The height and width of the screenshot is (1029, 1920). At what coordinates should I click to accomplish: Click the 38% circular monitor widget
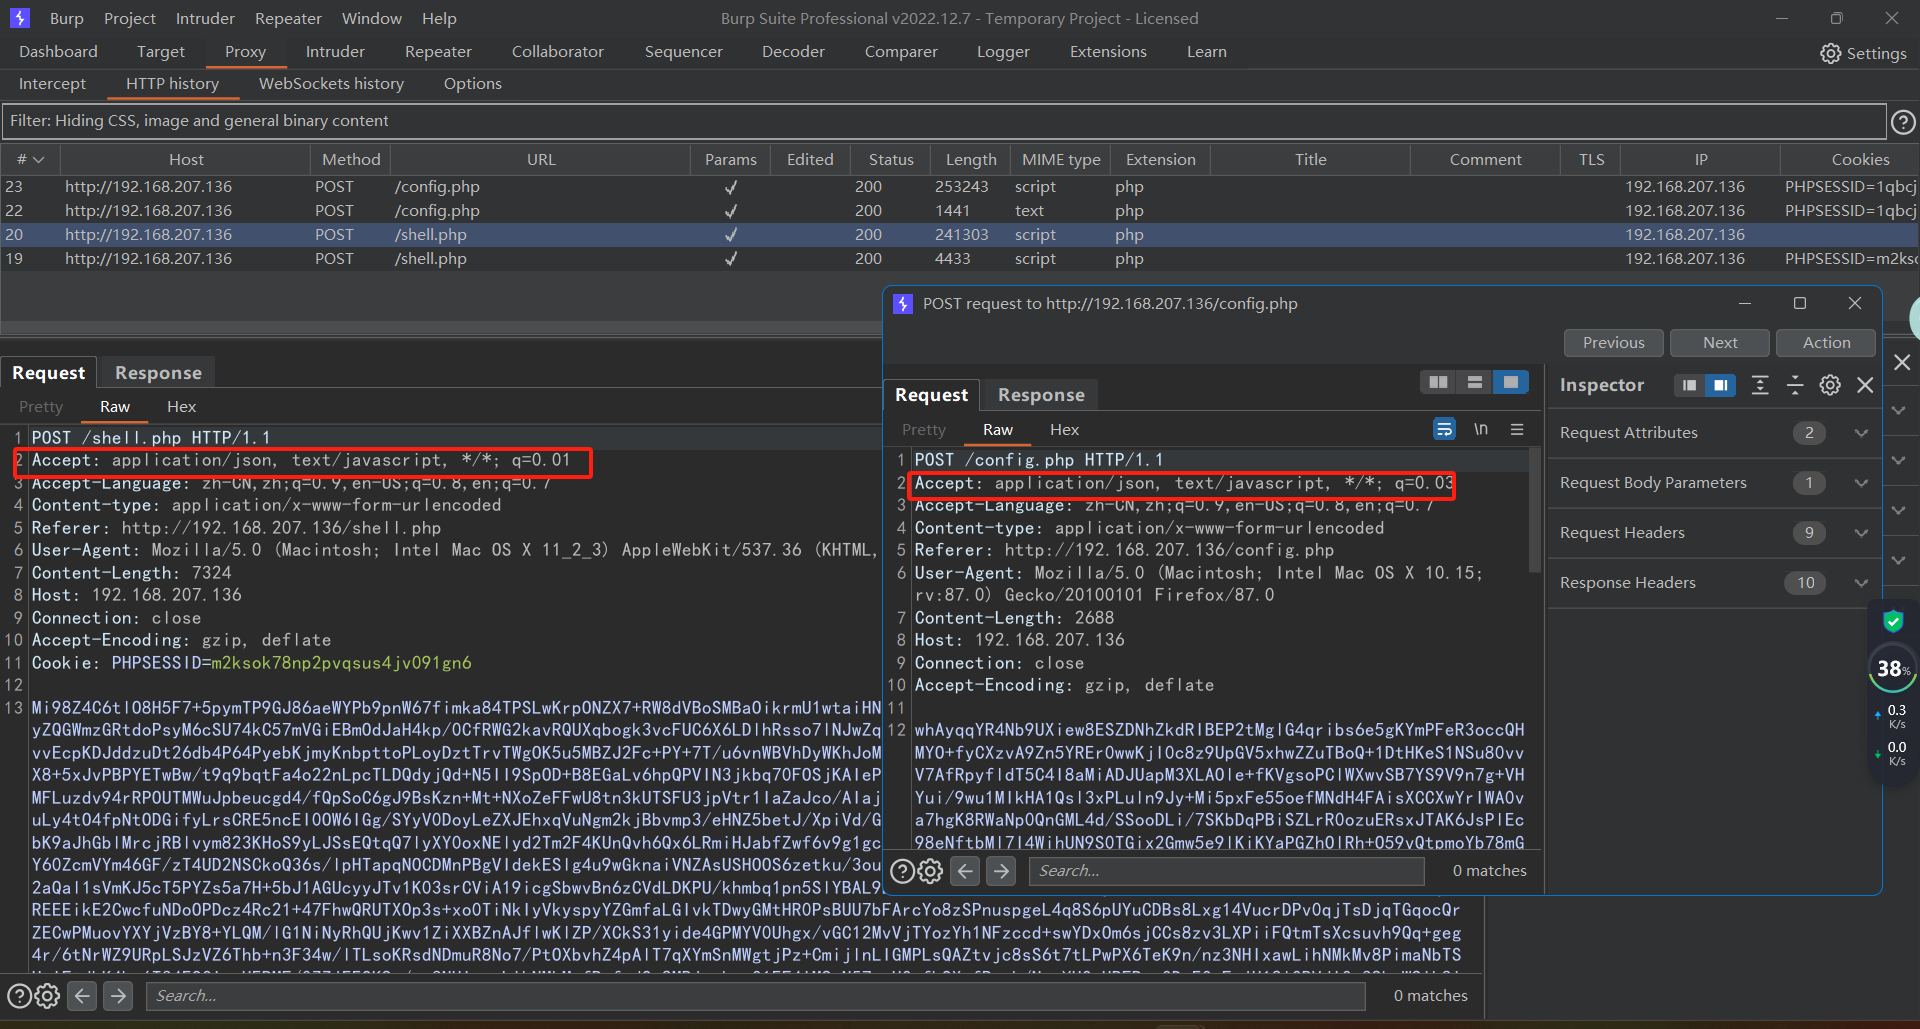[x=1892, y=669]
